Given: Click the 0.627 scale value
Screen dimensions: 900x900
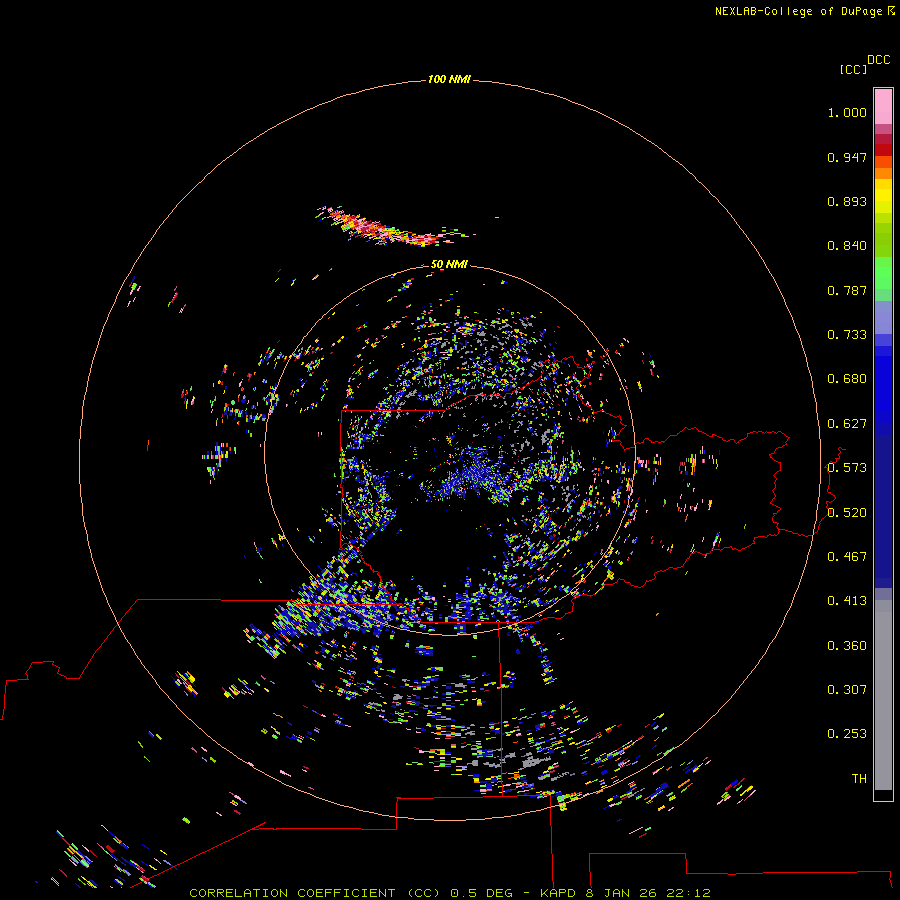Looking at the screenshot, I should [x=847, y=424].
